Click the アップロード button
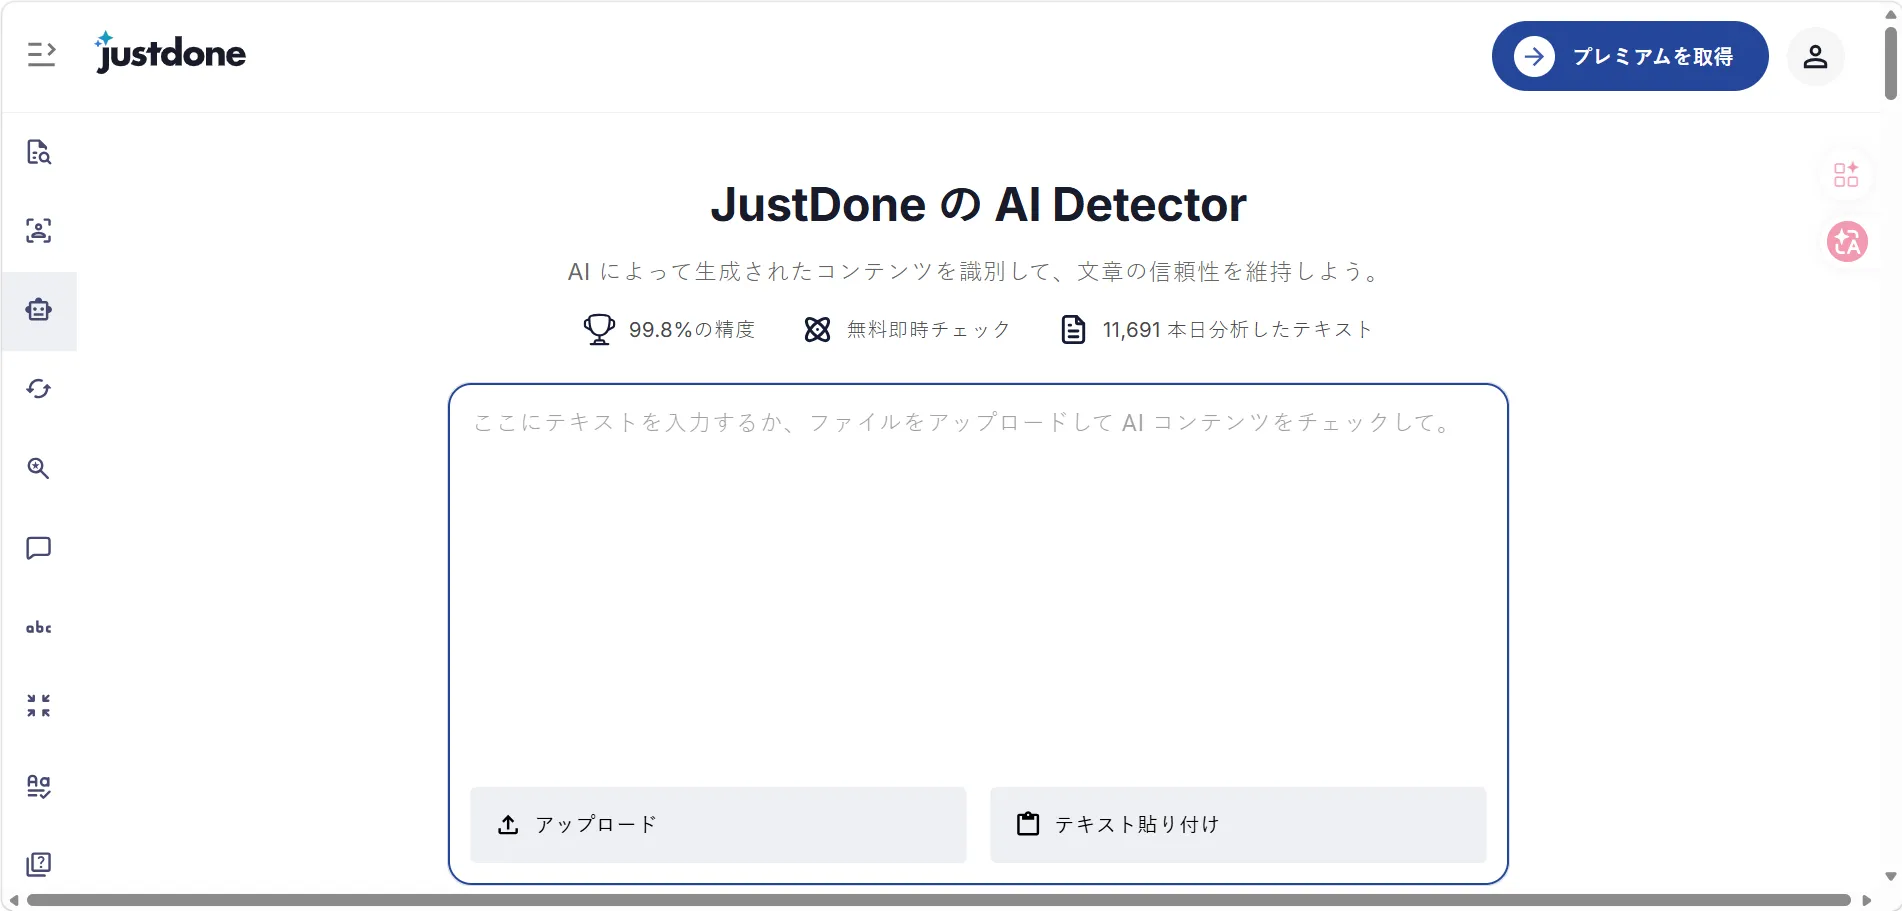The width and height of the screenshot is (1902, 911). tap(718, 825)
